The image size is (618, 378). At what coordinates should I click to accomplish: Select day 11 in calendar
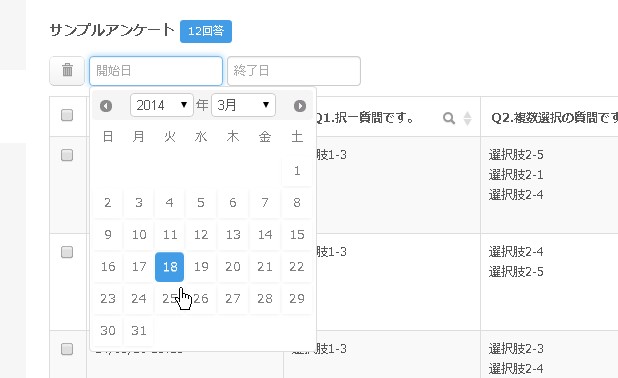point(169,235)
